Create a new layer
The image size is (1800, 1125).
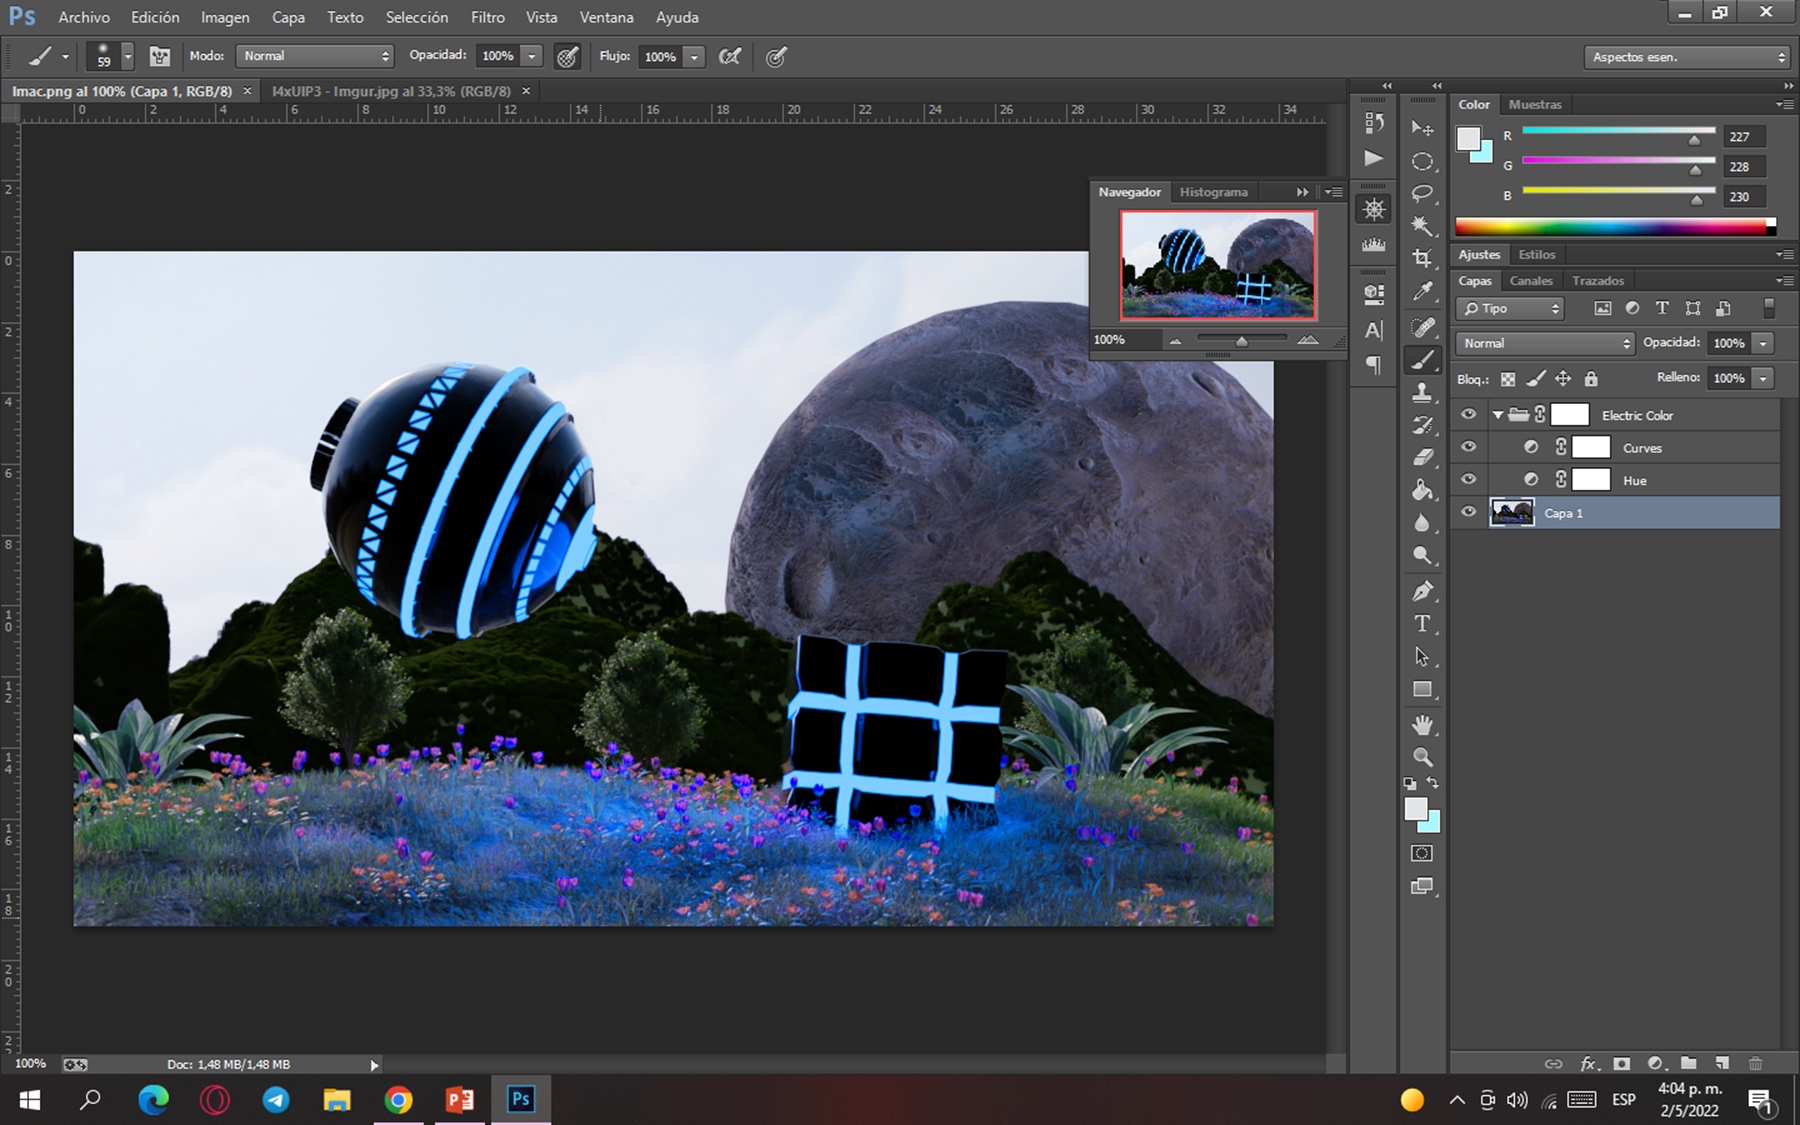1722,1063
